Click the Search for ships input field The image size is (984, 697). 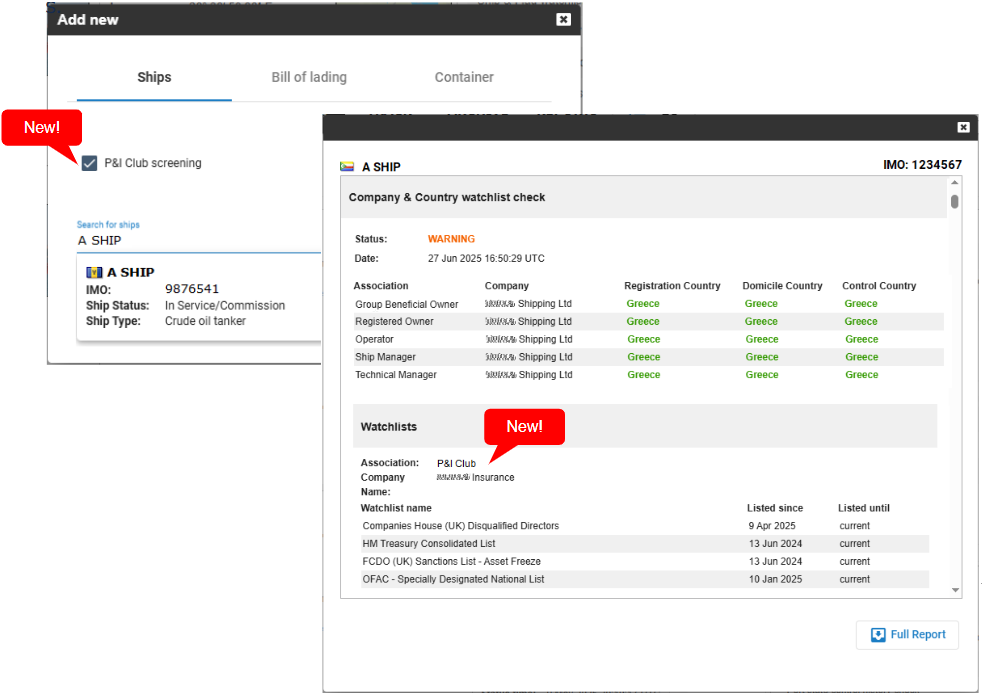point(198,241)
